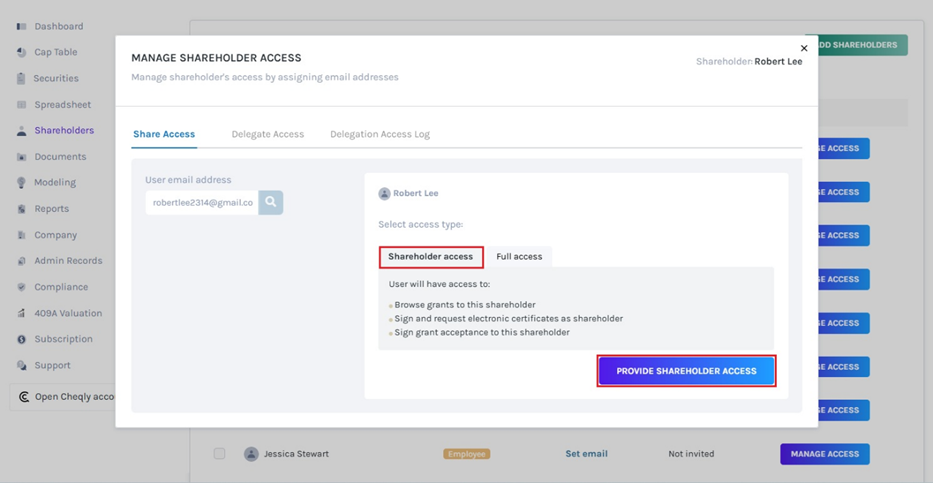Click Set email link for Jessica Stewart

pyautogui.click(x=586, y=454)
